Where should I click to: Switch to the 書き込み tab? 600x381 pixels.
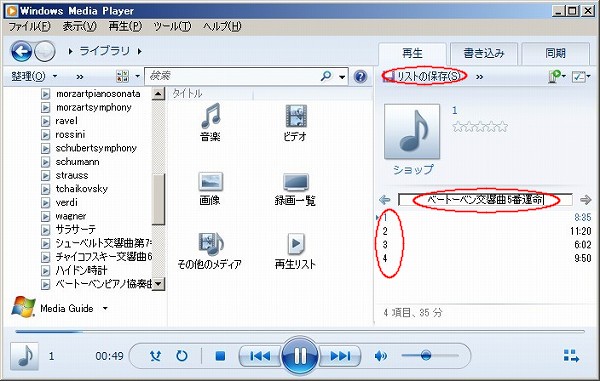click(484, 53)
